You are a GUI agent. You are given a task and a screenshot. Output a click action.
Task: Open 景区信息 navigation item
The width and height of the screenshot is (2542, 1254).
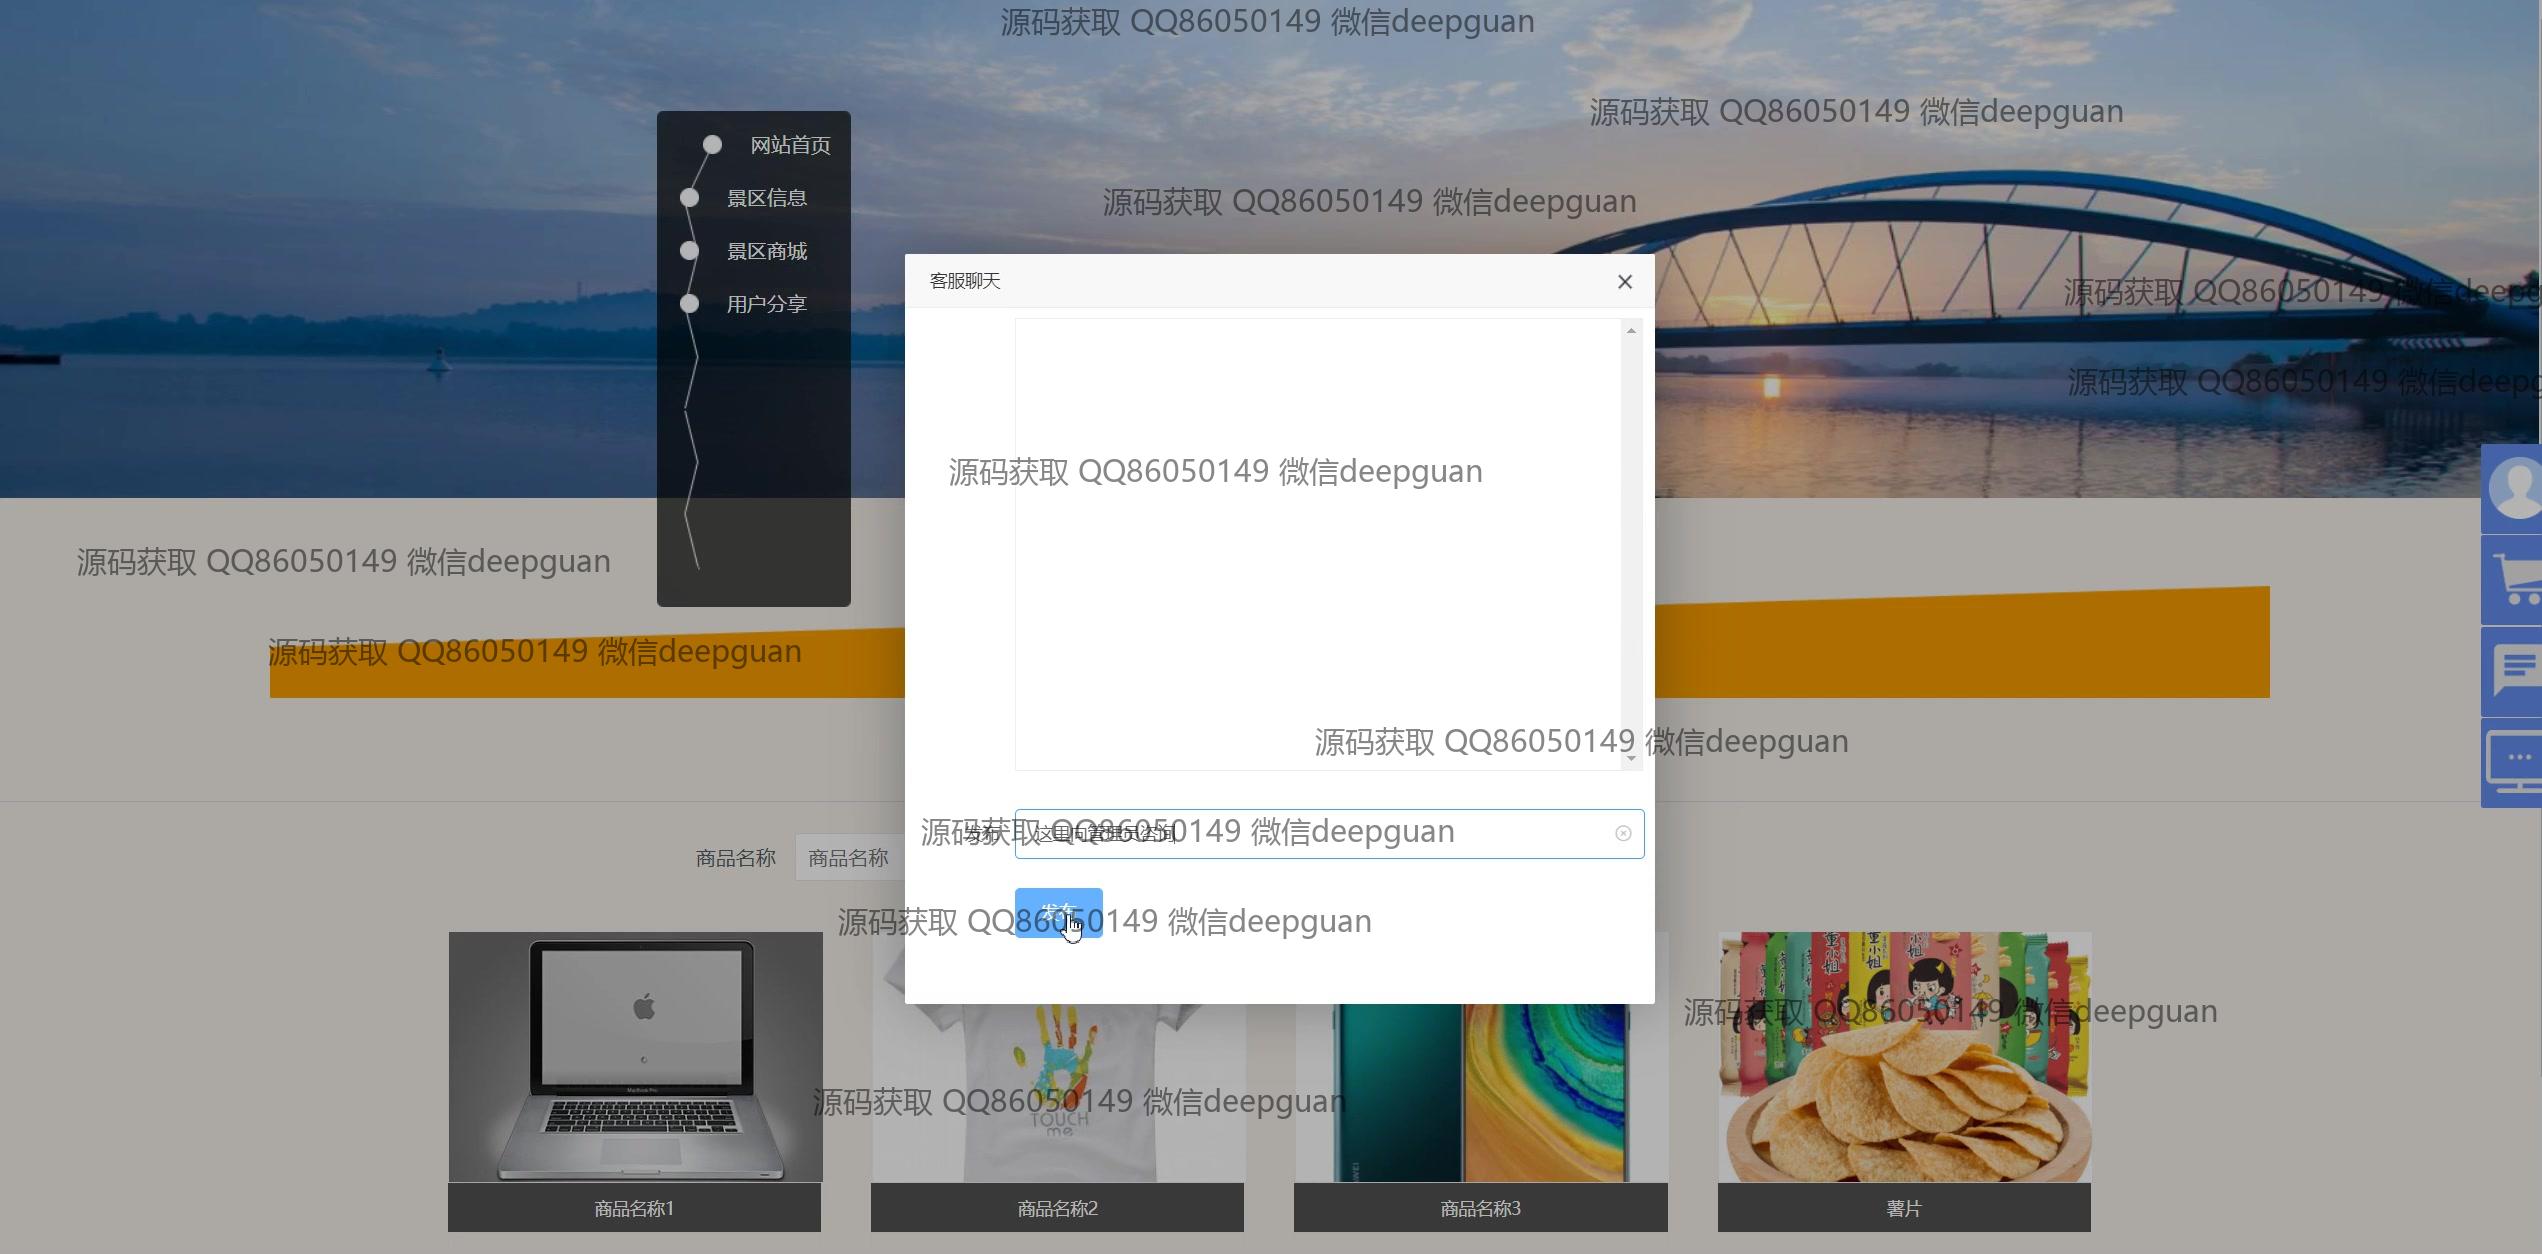[x=766, y=198]
